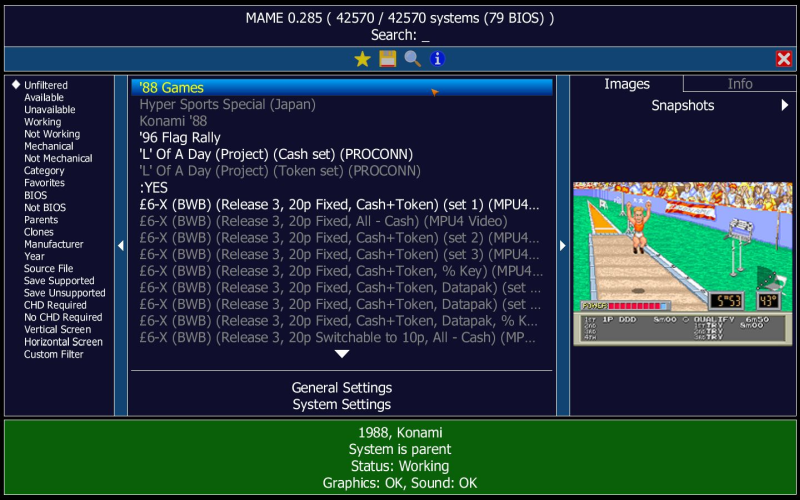This screenshot has height=500, width=800.
Task: Click the Snapshots label
Action: 683,106
